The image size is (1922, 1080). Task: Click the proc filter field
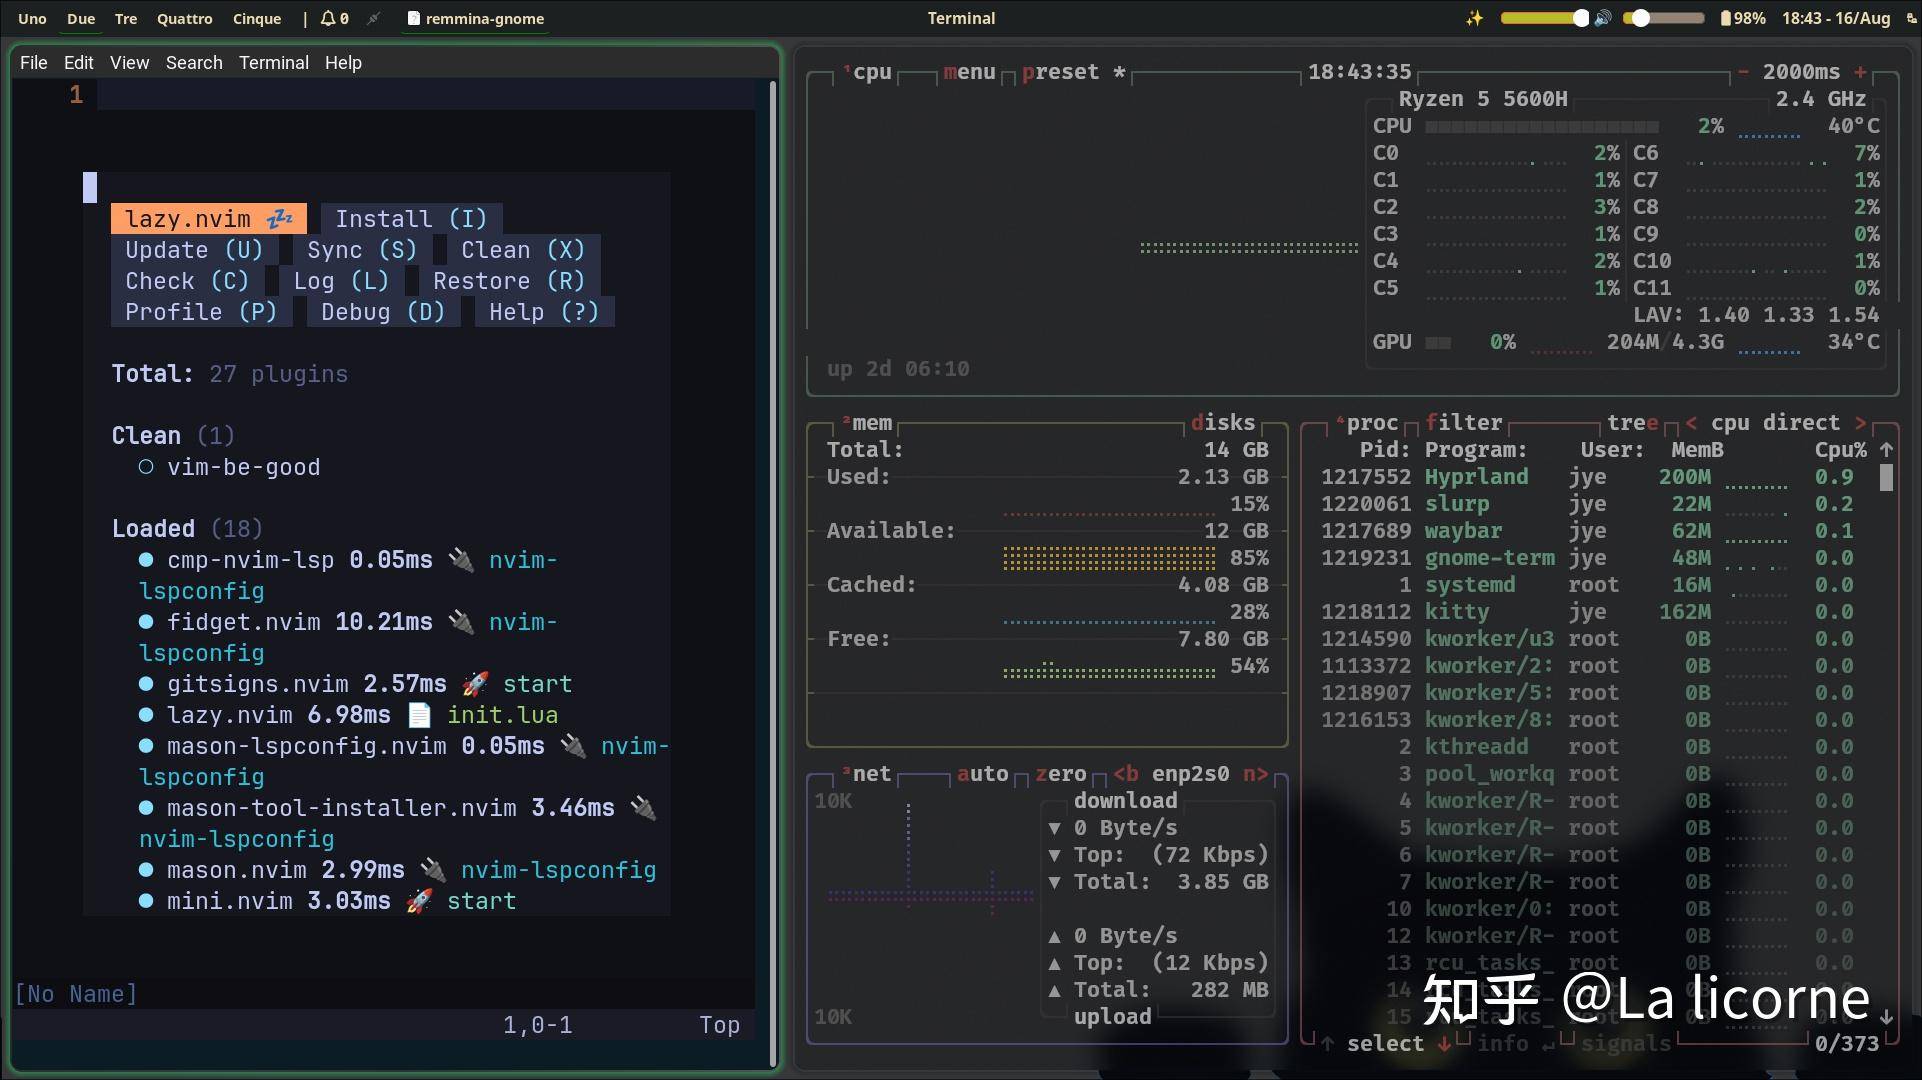1464,422
